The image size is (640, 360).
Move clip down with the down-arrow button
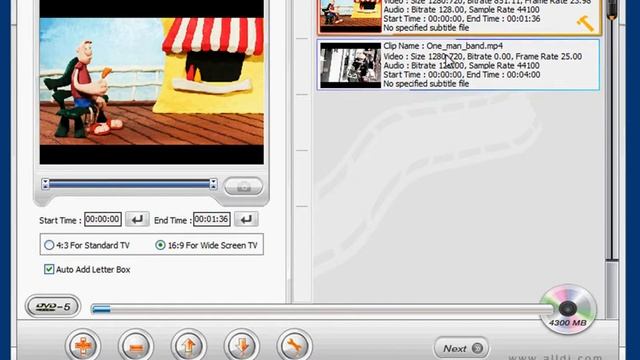(242, 346)
